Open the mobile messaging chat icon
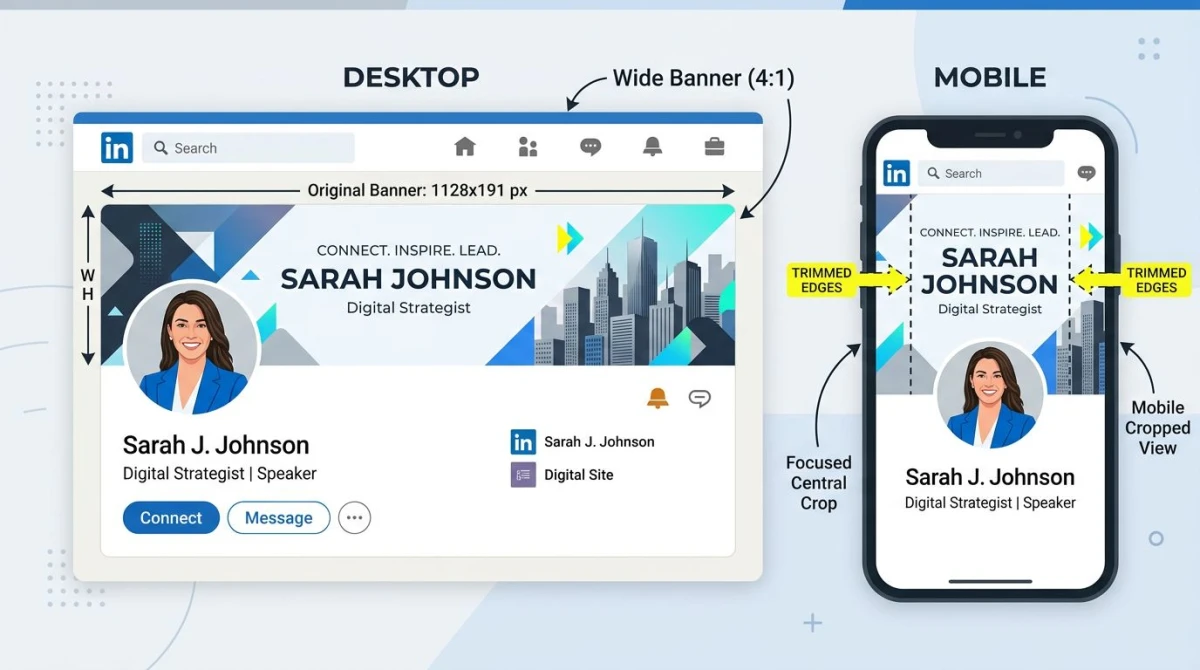This screenshot has height=670, width=1200. click(x=1086, y=173)
